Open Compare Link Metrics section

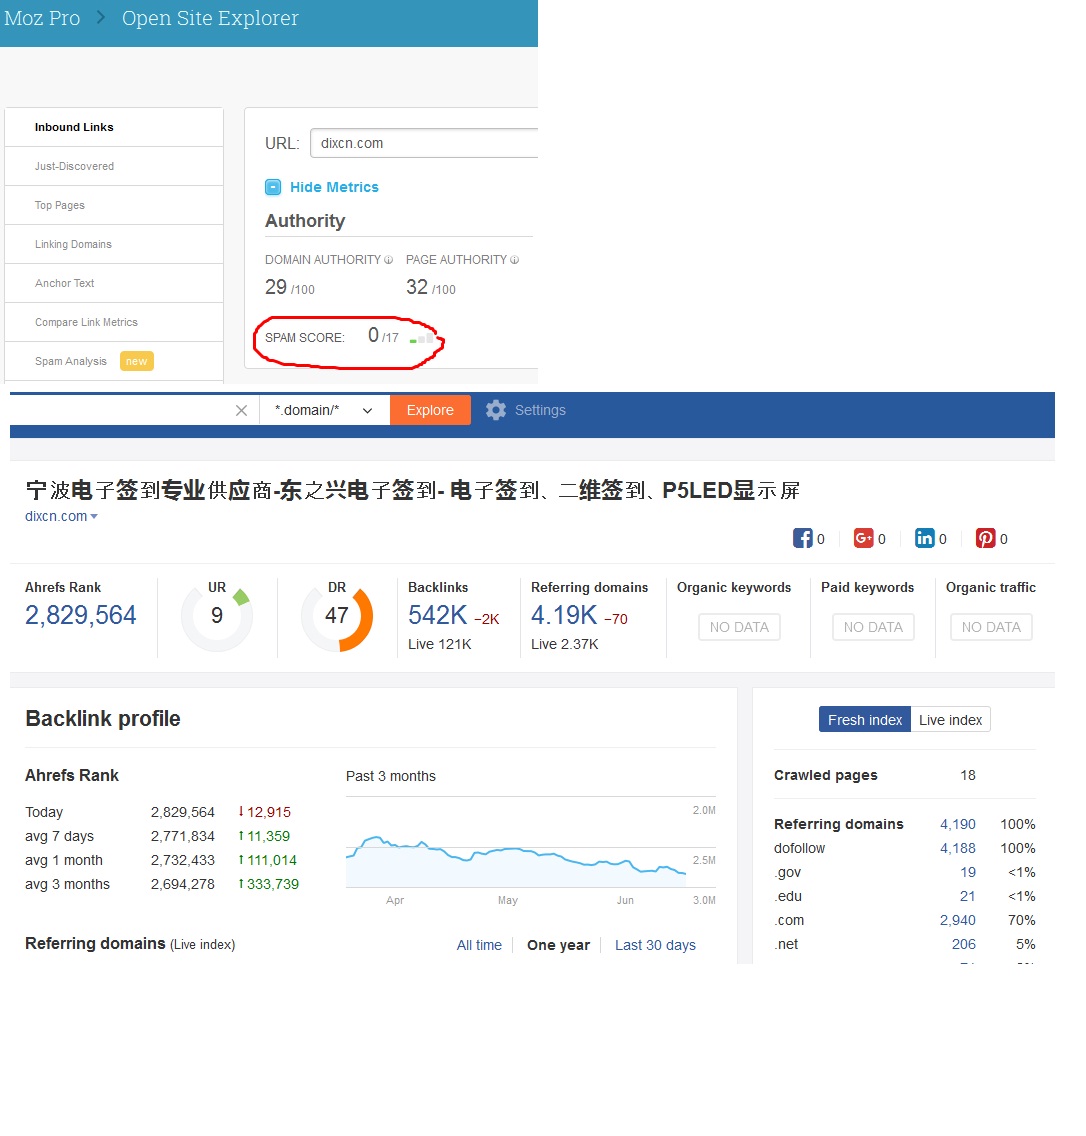point(114,322)
